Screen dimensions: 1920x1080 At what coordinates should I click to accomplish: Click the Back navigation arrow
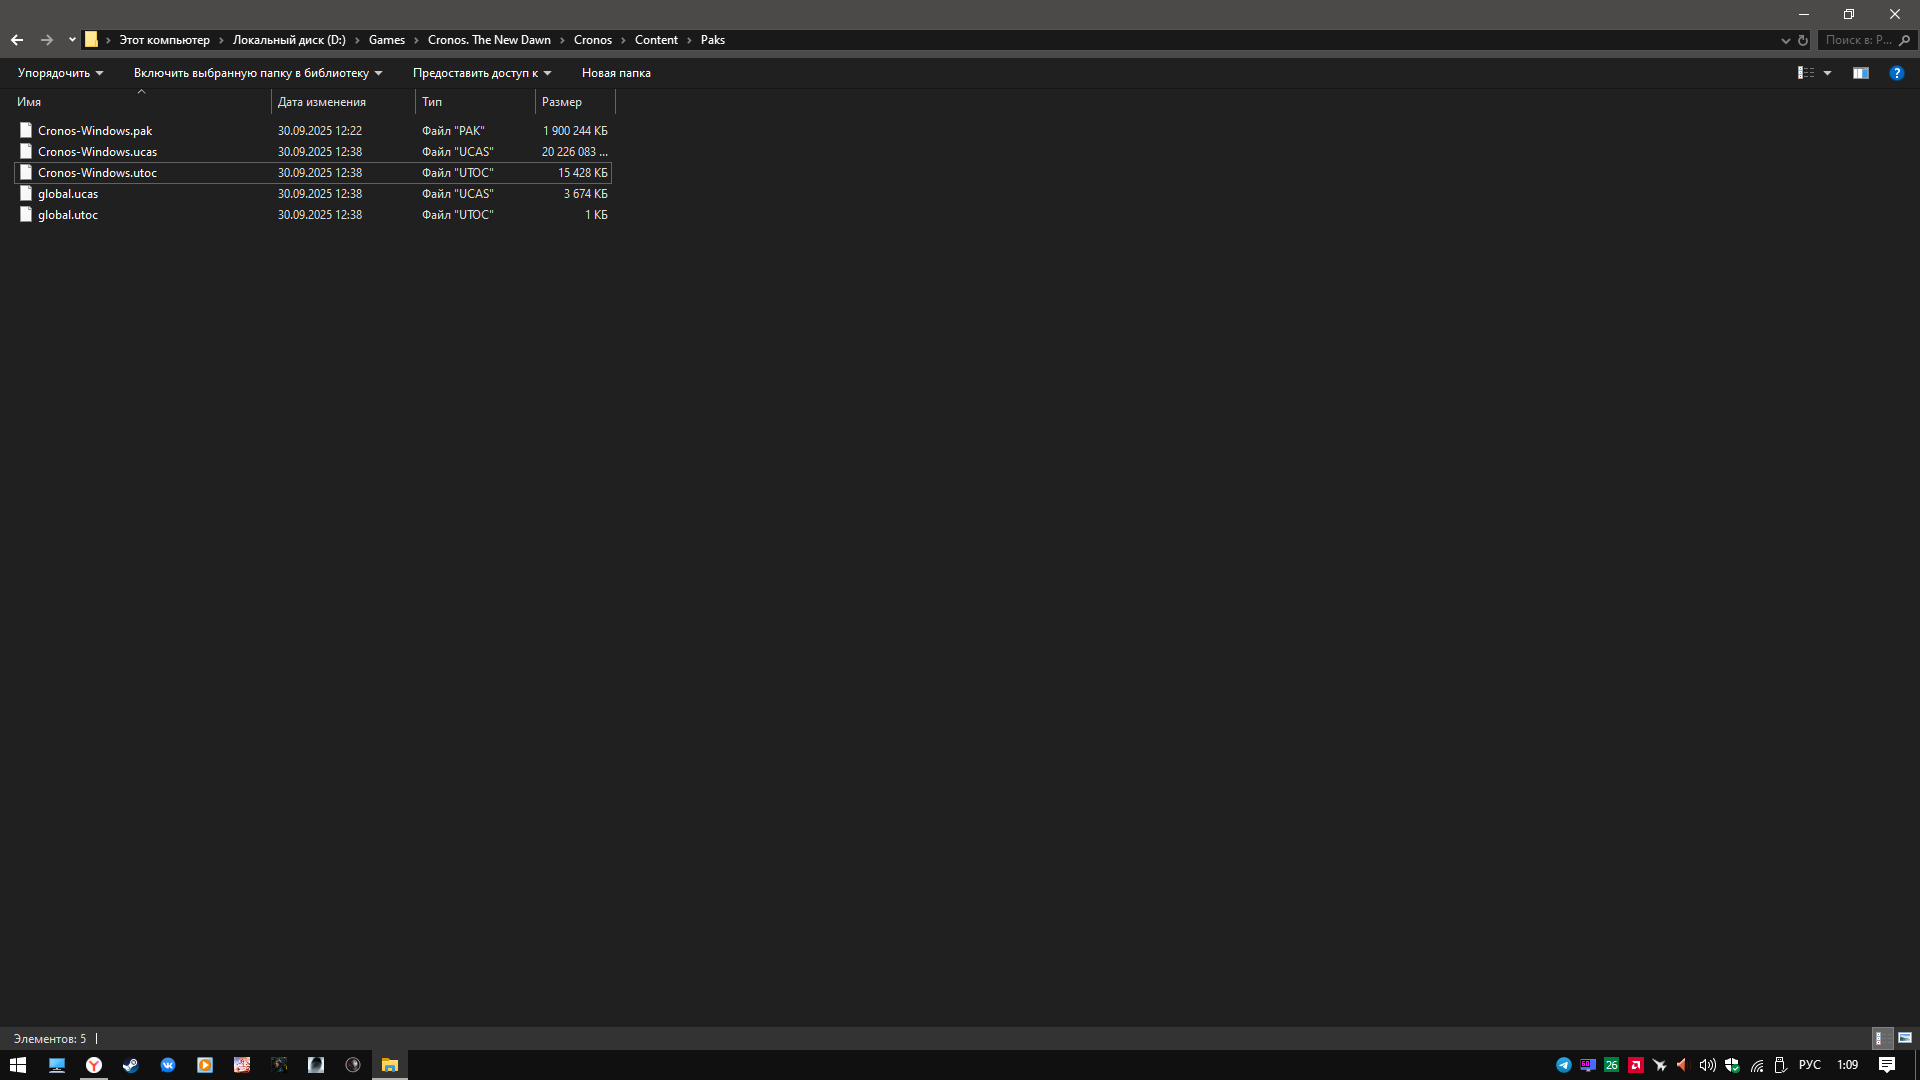pyautogui.click(x=17, y=40)
